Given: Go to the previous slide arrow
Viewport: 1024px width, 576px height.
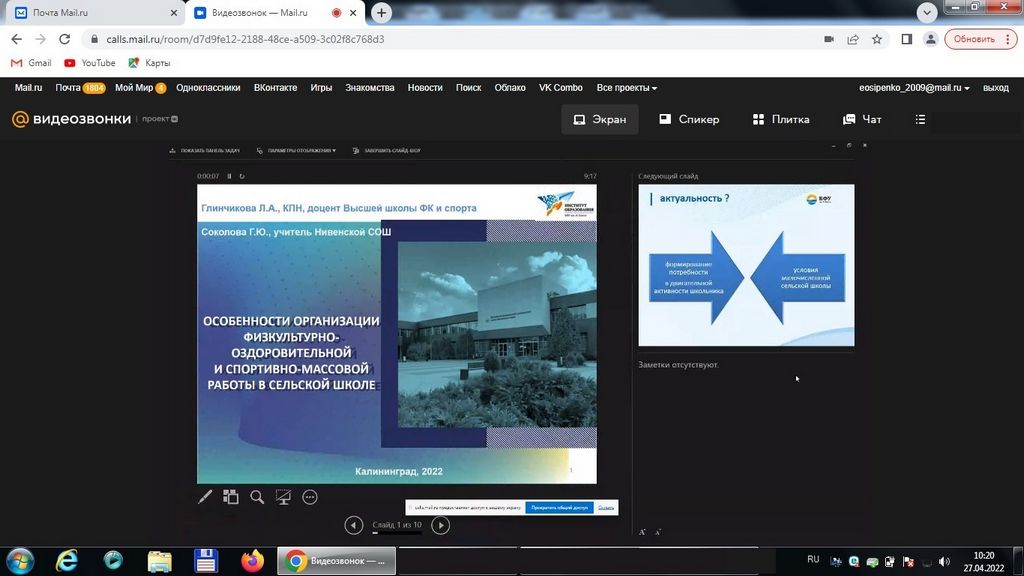Looking at the screenshot, I should point(353,525).
